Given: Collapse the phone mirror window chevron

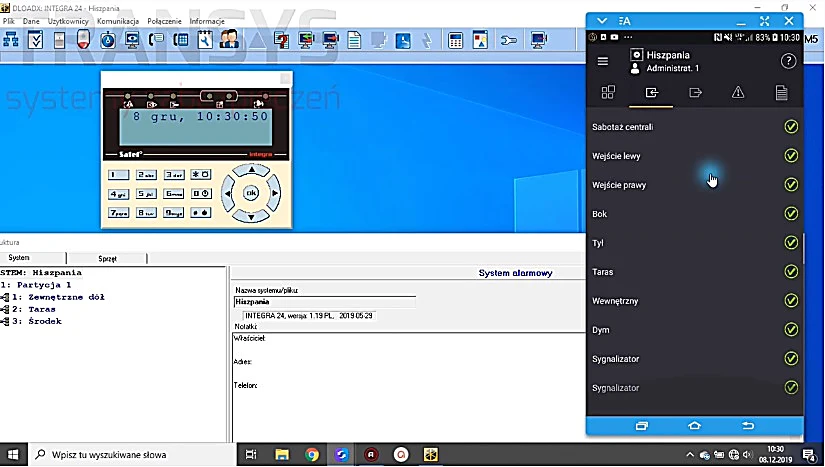Looking at the screenshot, I should click(x=602, y=21).
